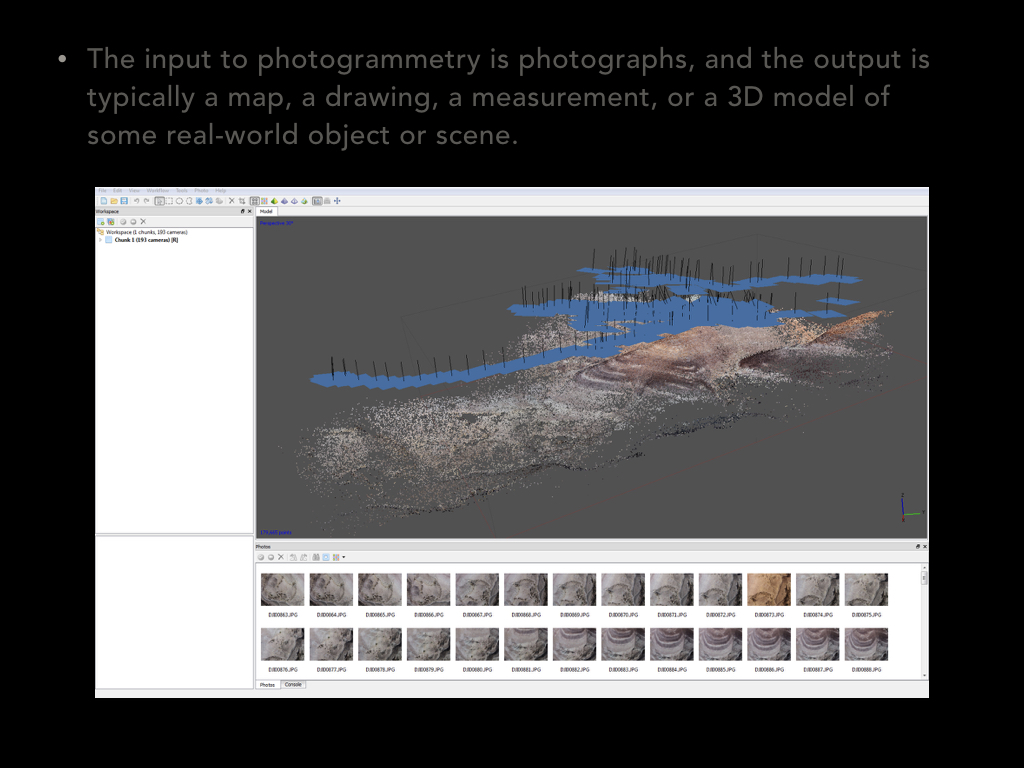Delete selection with the toolbar X icon
1024x768 pixels.
point(232,201)
